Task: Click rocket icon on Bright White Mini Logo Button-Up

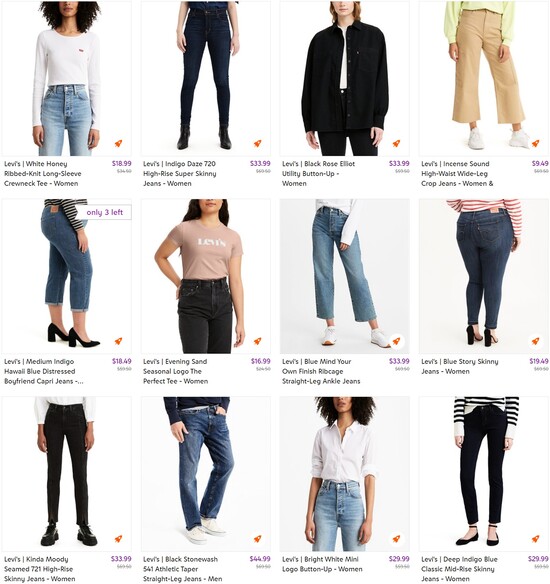Action: pyautogui.click(x=396, y=539)
